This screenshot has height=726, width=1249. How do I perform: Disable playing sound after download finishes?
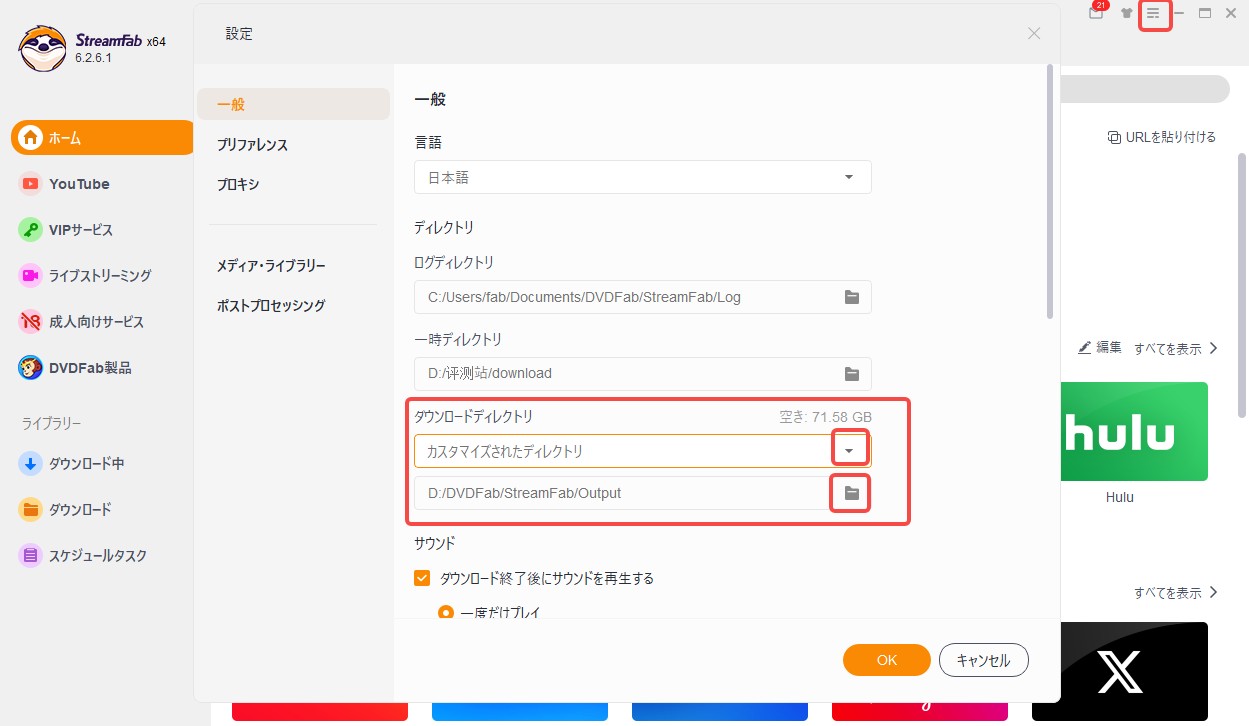tap(421, 577)
